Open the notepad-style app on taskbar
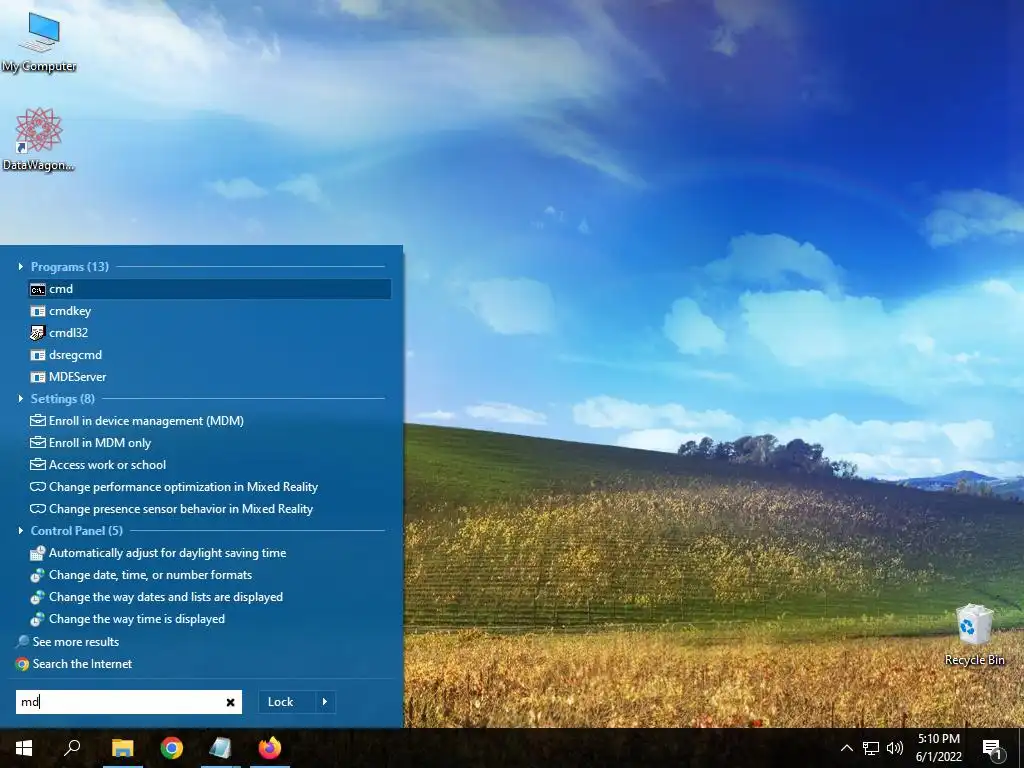1024x768 pixels. pyautogui.click(x=221, y=748)
